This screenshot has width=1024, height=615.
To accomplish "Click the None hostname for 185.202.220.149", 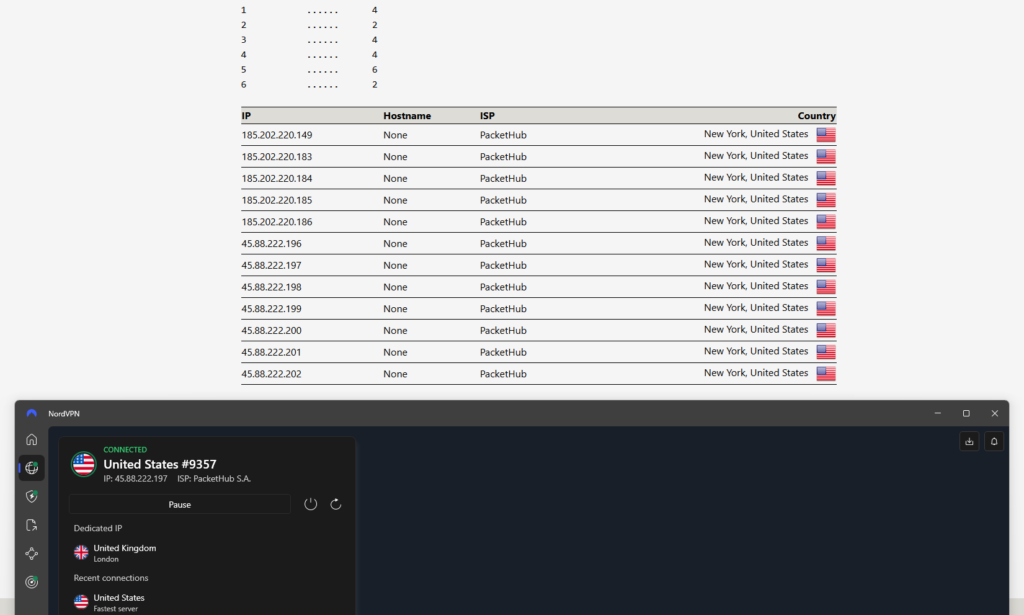I will (395, 135).
